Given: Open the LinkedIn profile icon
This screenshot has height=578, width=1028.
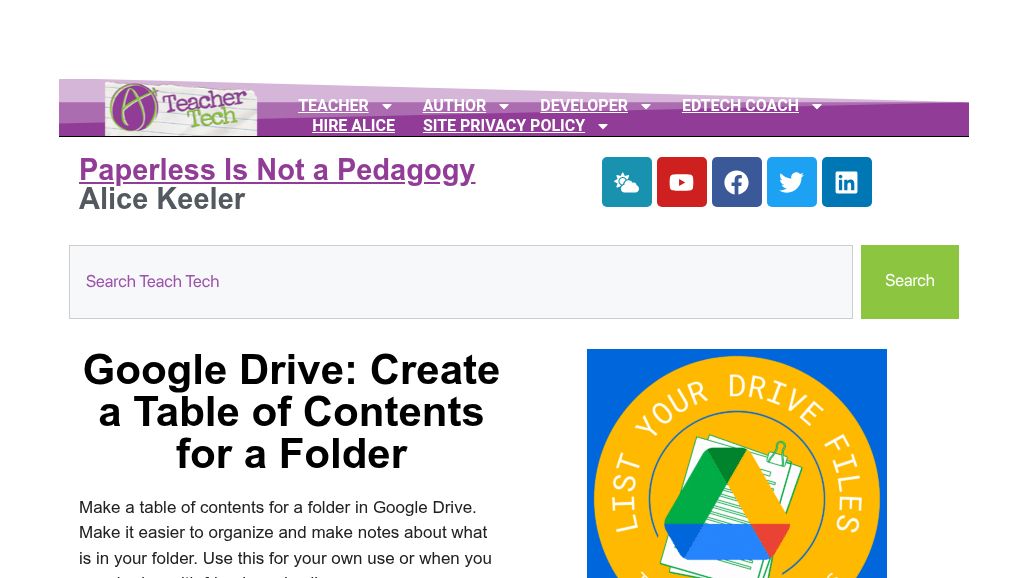Looking at the screenshot, I should (846, 182).
